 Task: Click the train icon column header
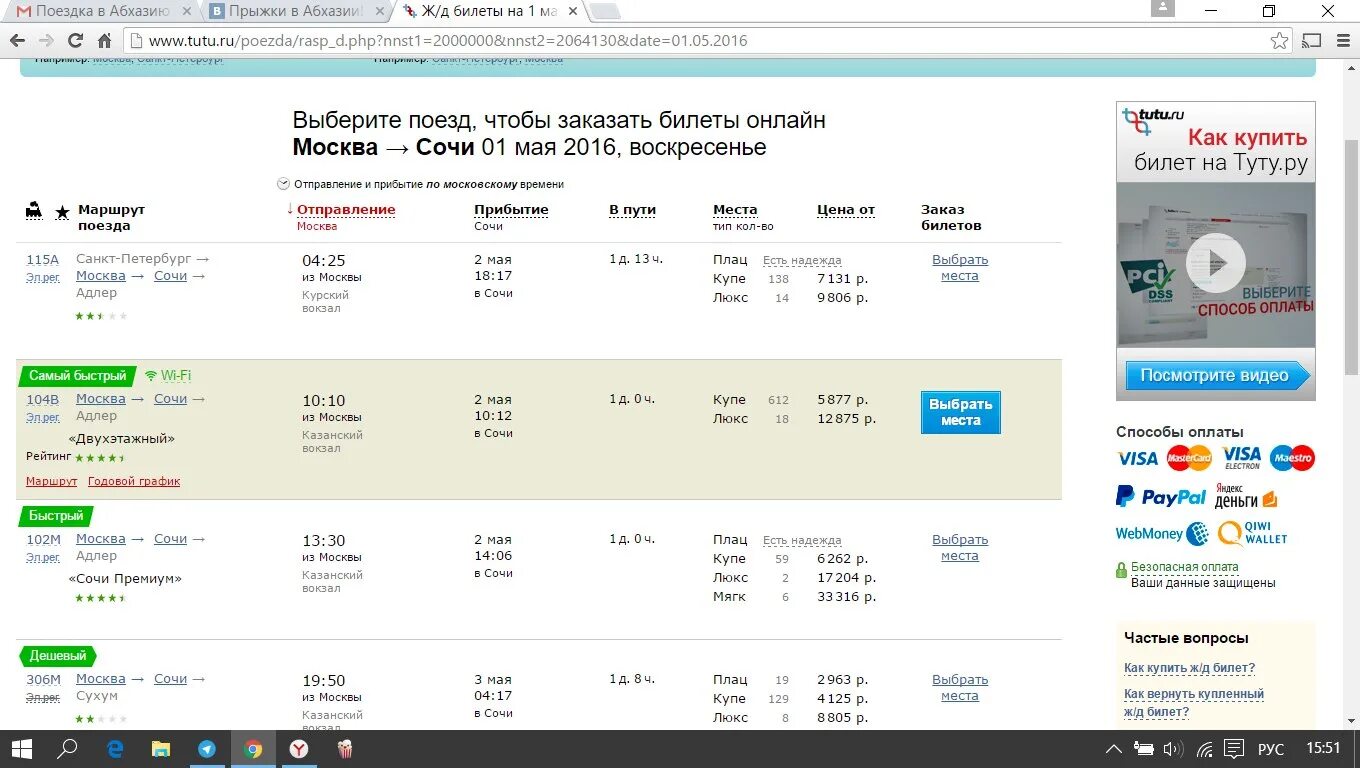coord(34,211)
